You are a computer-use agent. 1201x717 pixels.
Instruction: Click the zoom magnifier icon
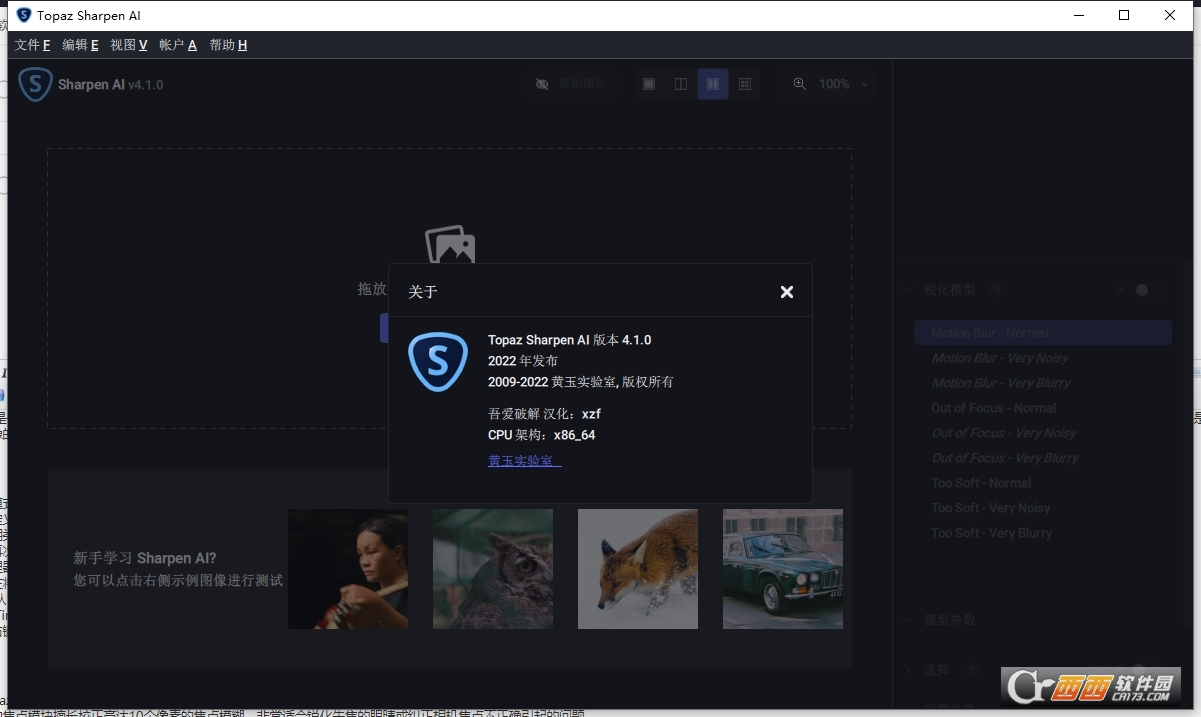click(800, 84)
